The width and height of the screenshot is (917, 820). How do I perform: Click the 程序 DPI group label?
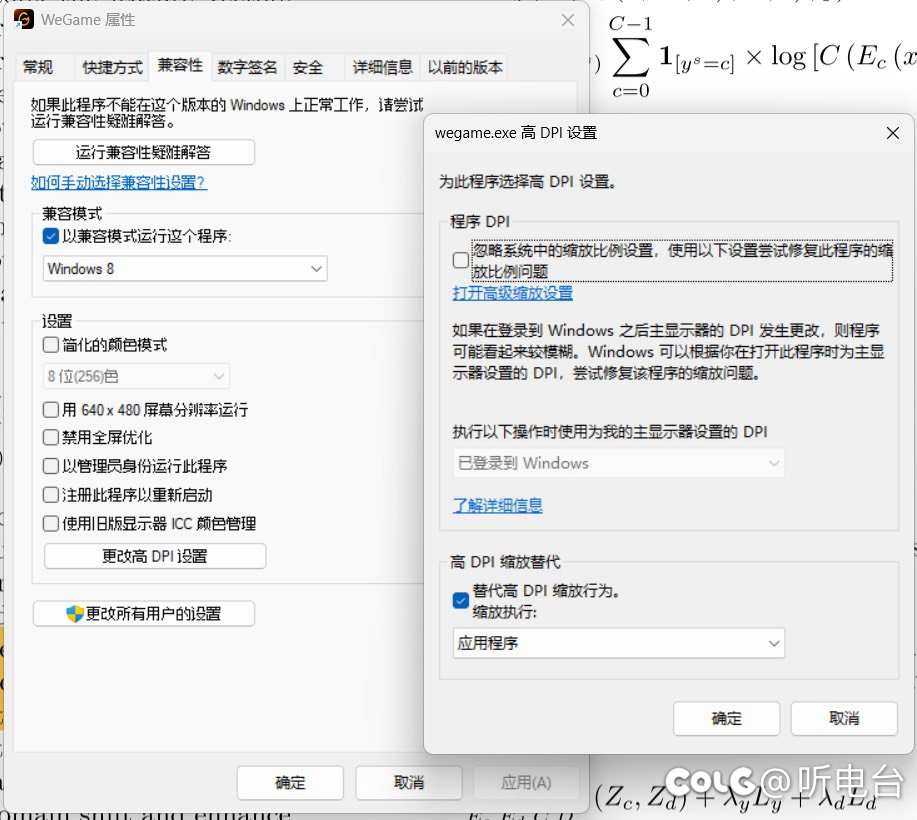pyautogui.click(x=480, y=222)
